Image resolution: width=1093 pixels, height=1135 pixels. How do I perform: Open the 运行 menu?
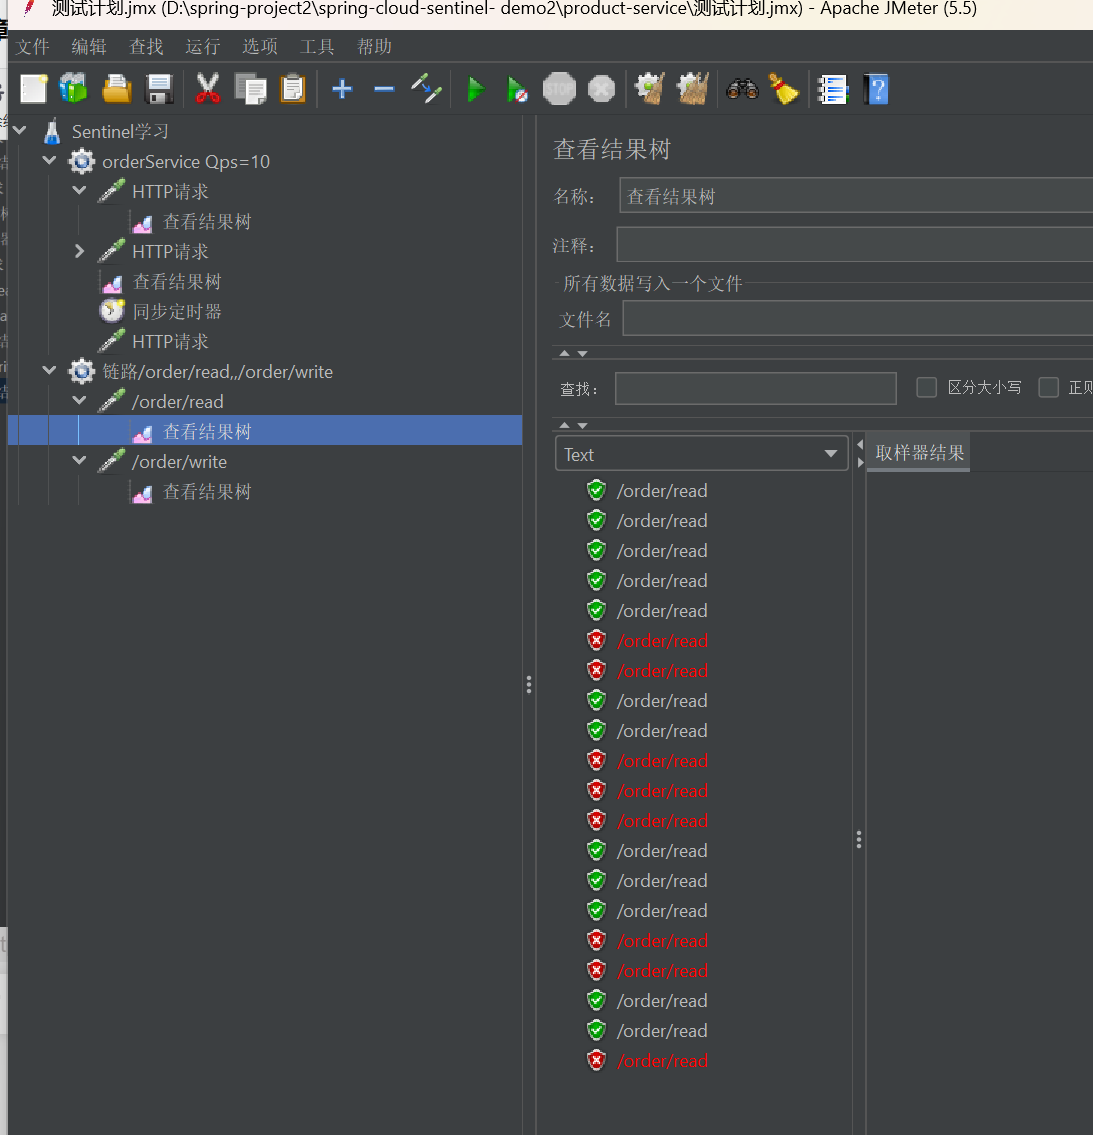pyautogui.click(x=203, y=47)
